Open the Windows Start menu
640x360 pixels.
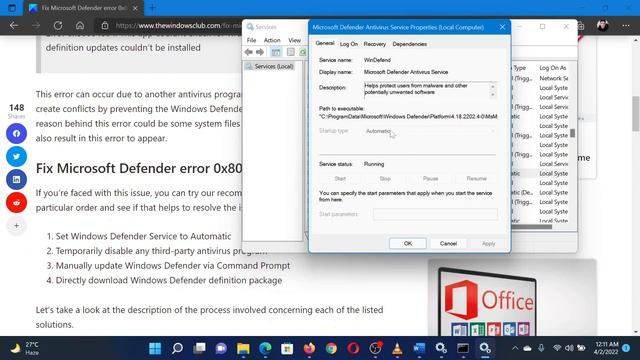(155, 348)
